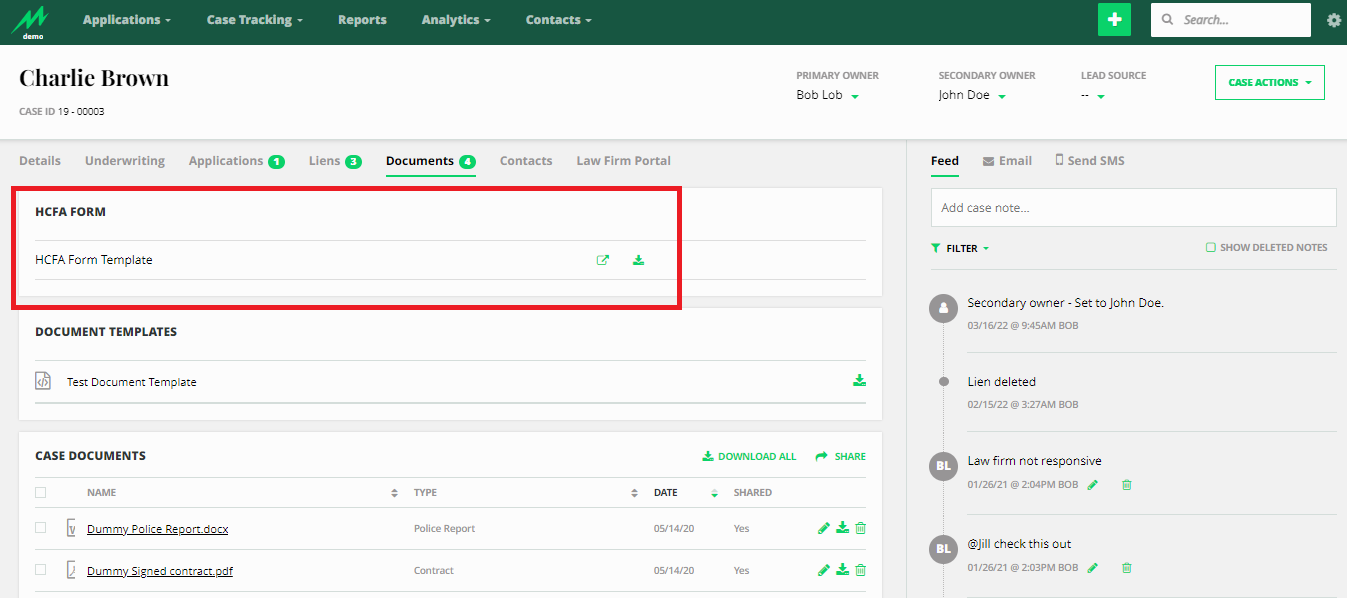Switch to the Law Firm Portal tab
Viewport: 1347px width, 598px height.
click(x=623, y=160)
